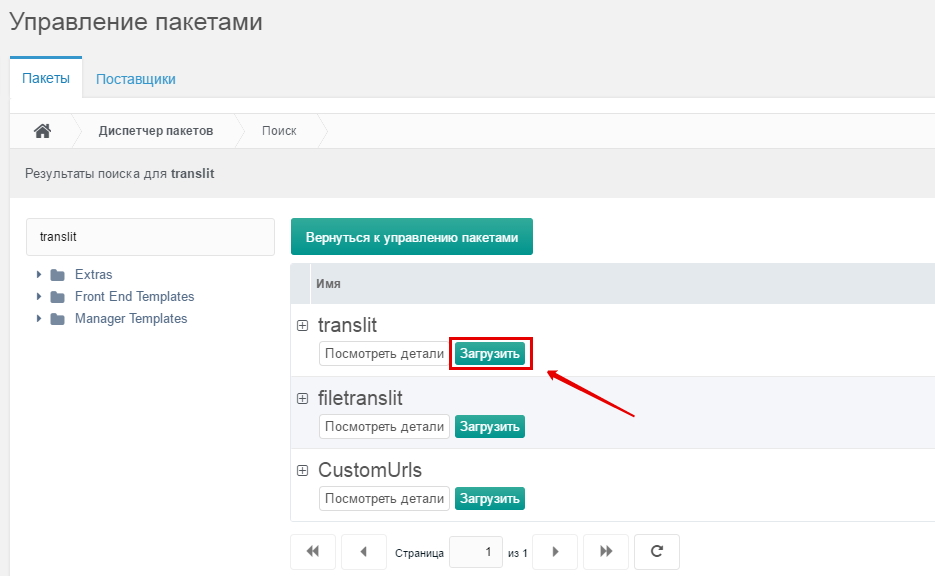This screenshot has height=576, width=935.
Task: Click Вернуться к управлению пакетами button
Action: (x=411, y=237)
